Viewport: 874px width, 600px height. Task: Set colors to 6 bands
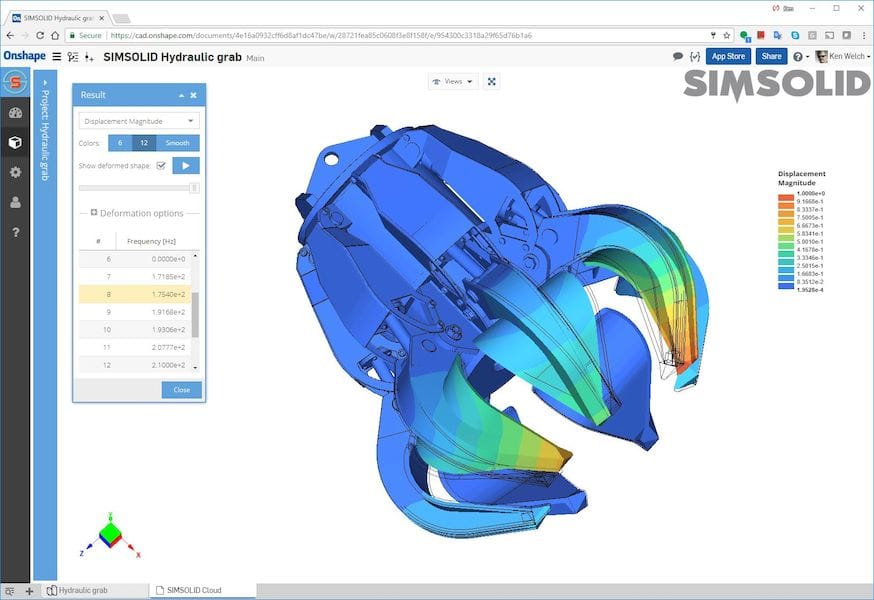coord(120,143)
